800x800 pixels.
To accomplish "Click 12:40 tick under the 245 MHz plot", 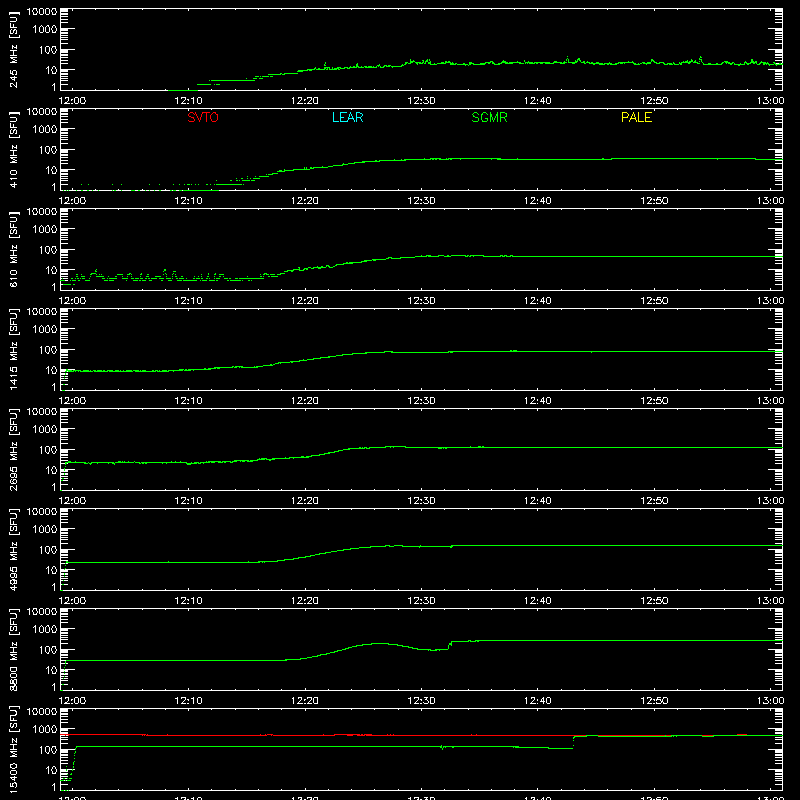I will (538, 101).
